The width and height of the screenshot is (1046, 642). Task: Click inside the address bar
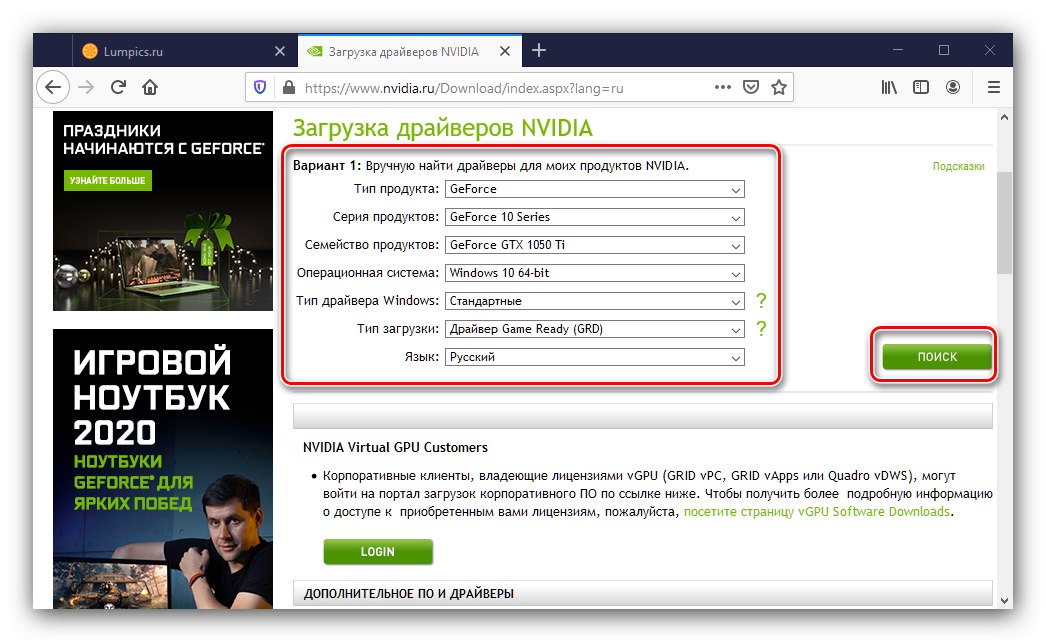point(500,87)
